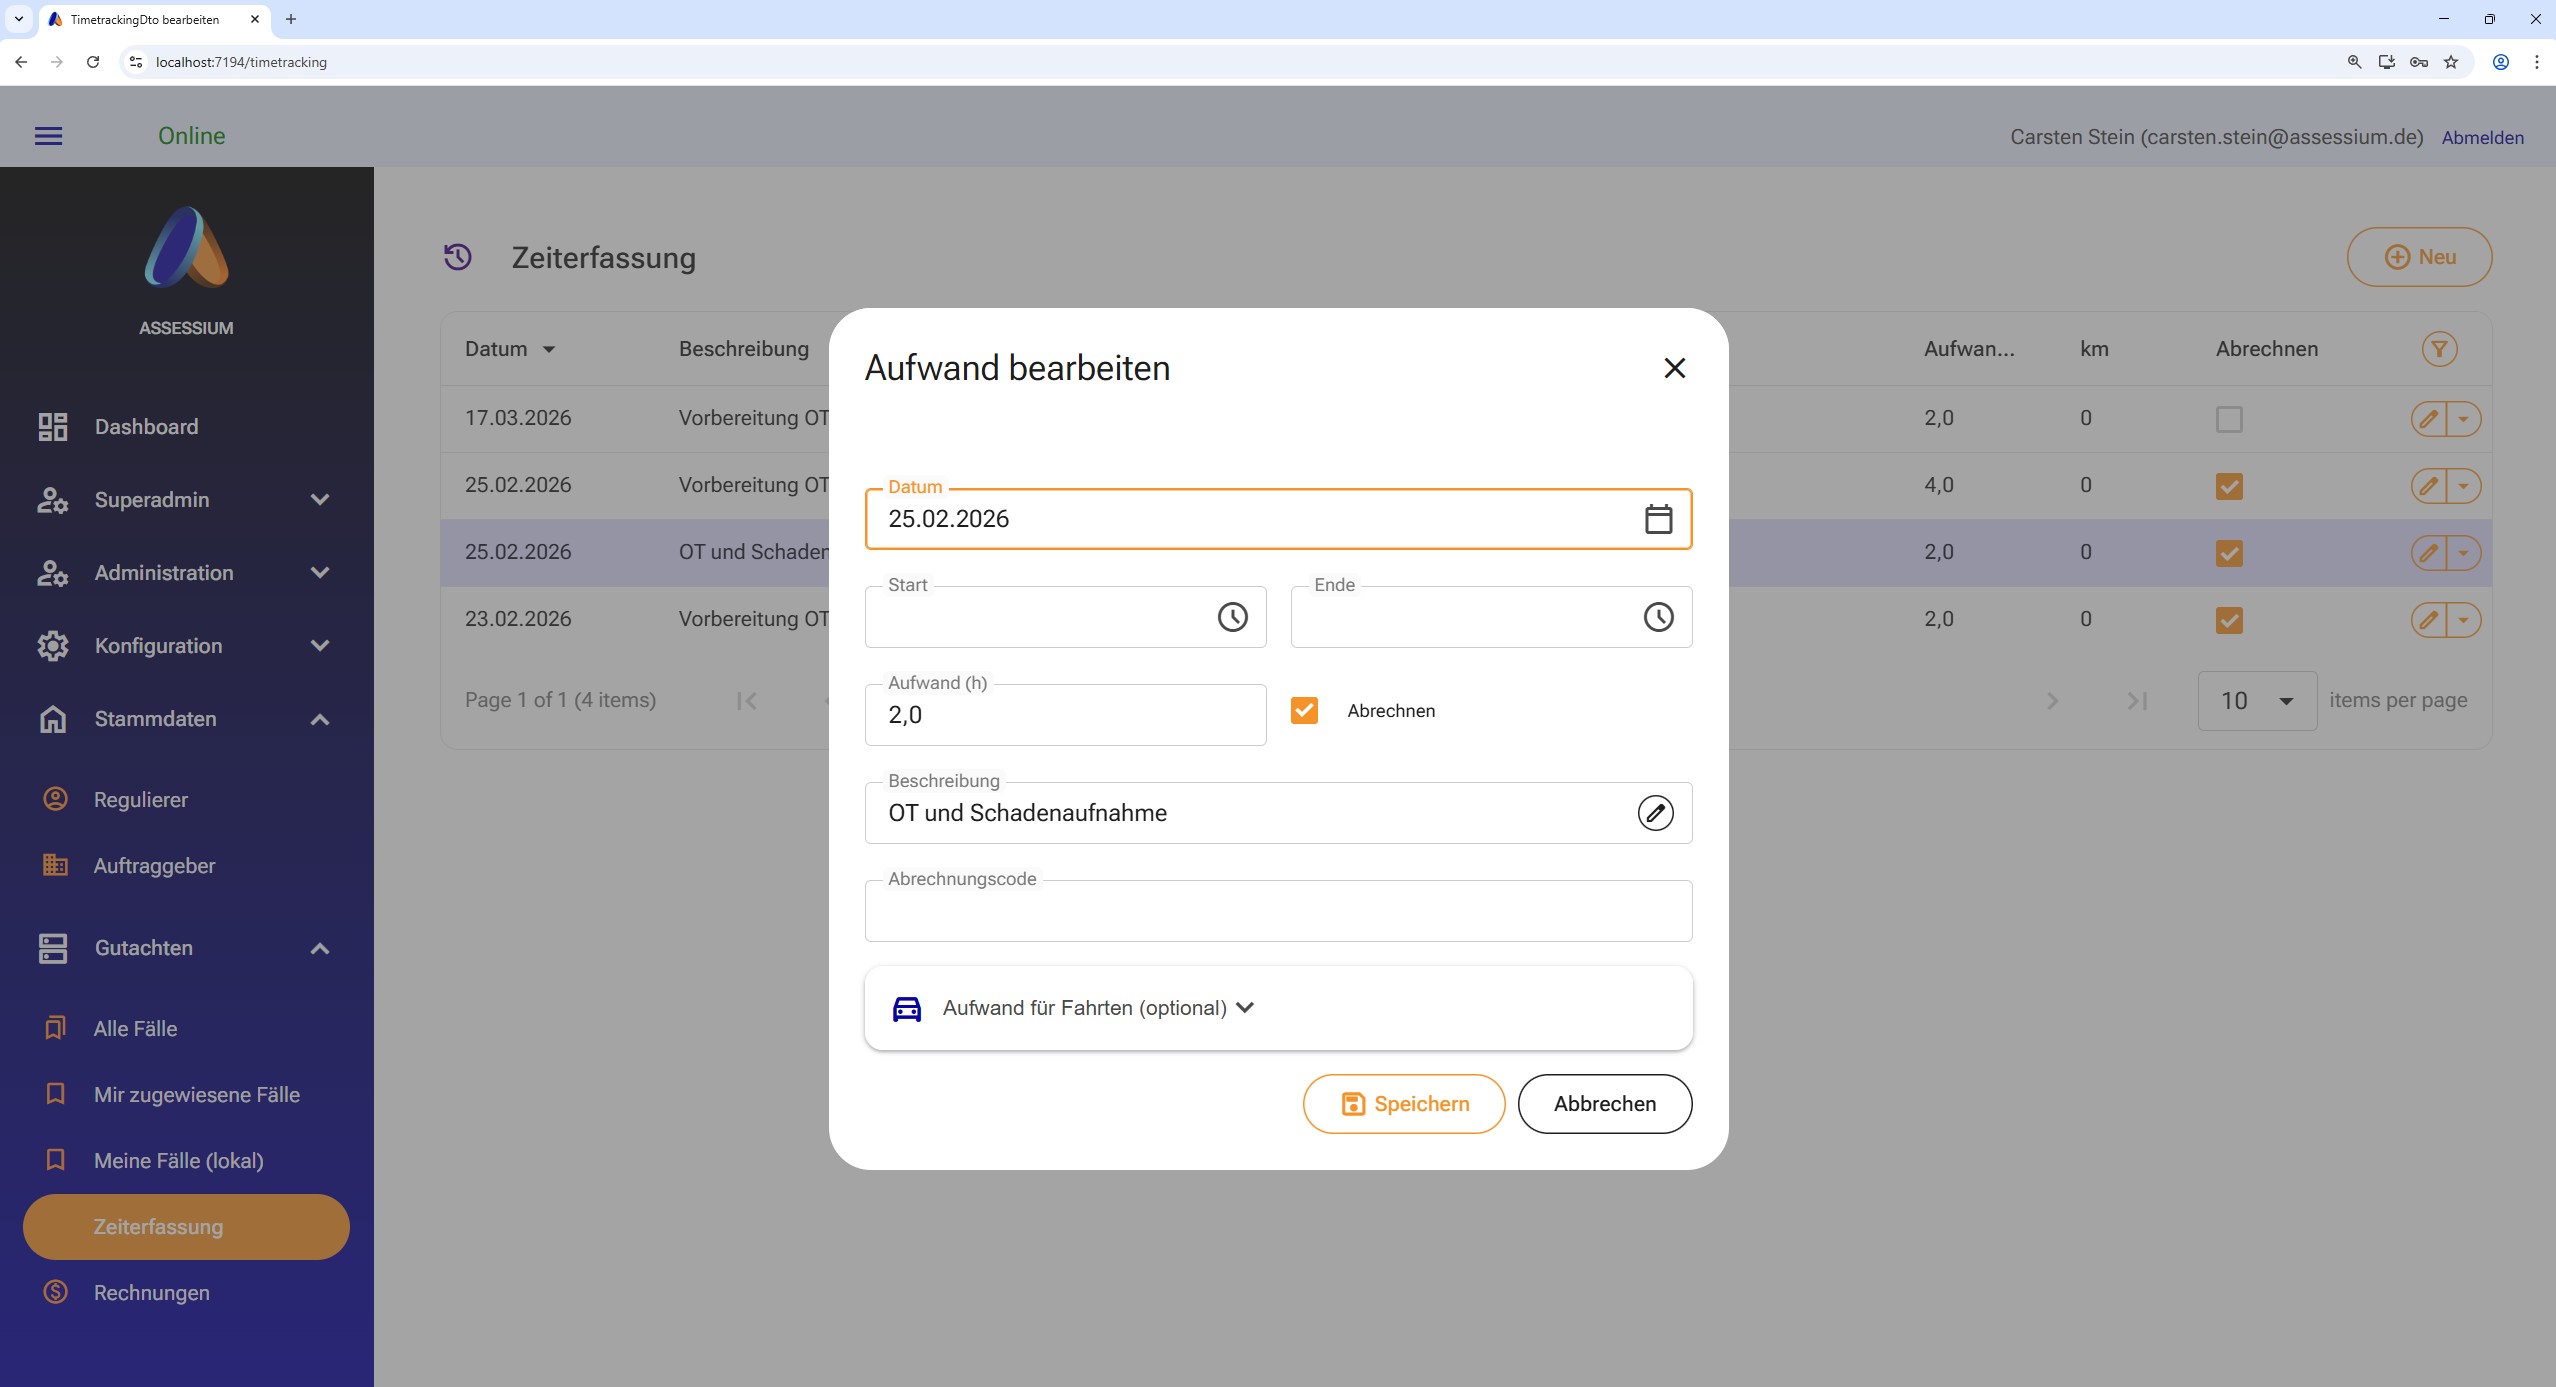The height and width of the screenshot is (1387, 2556).
Task: Go to Alle Fälle in sidebar
Action: tap(135, 1029)
